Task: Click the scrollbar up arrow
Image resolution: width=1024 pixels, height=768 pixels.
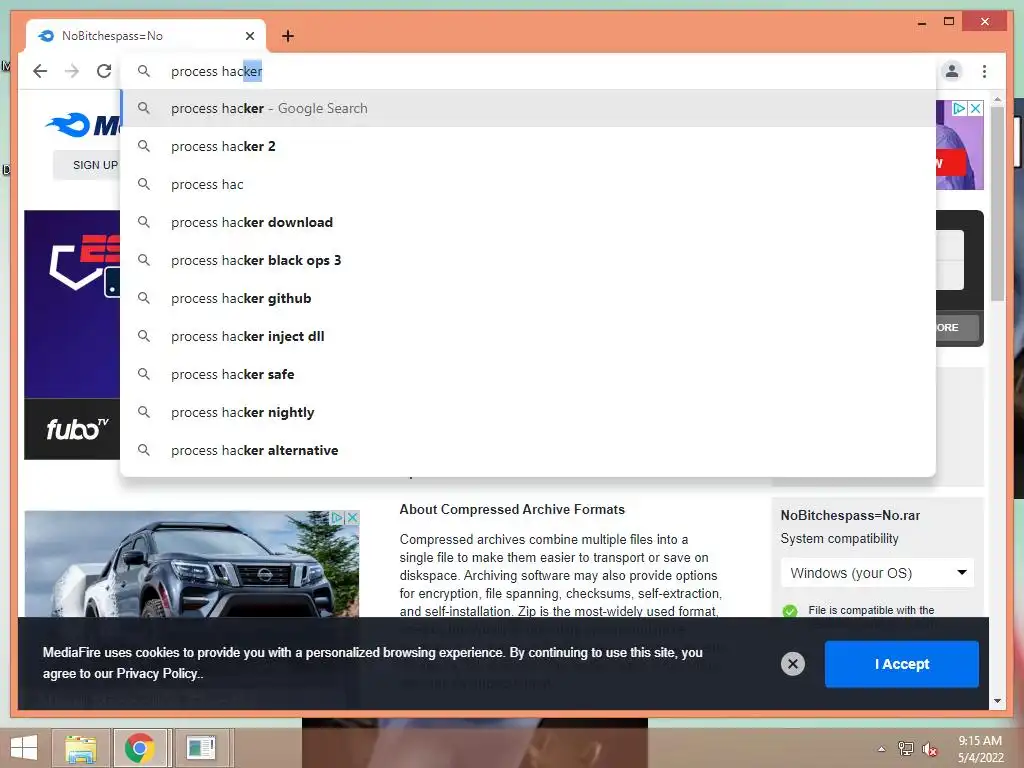Action: pyautogui.click(x=997, y=99)
